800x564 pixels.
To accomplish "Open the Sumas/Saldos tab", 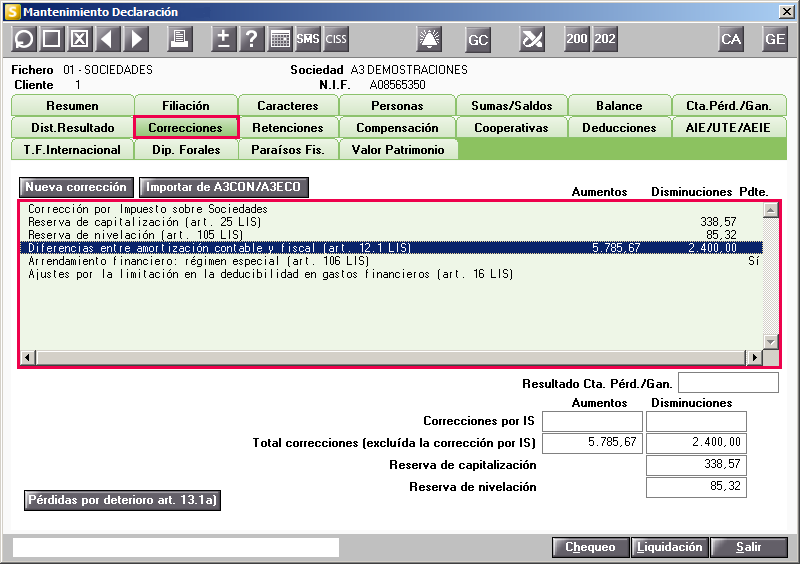I will 512,106.
